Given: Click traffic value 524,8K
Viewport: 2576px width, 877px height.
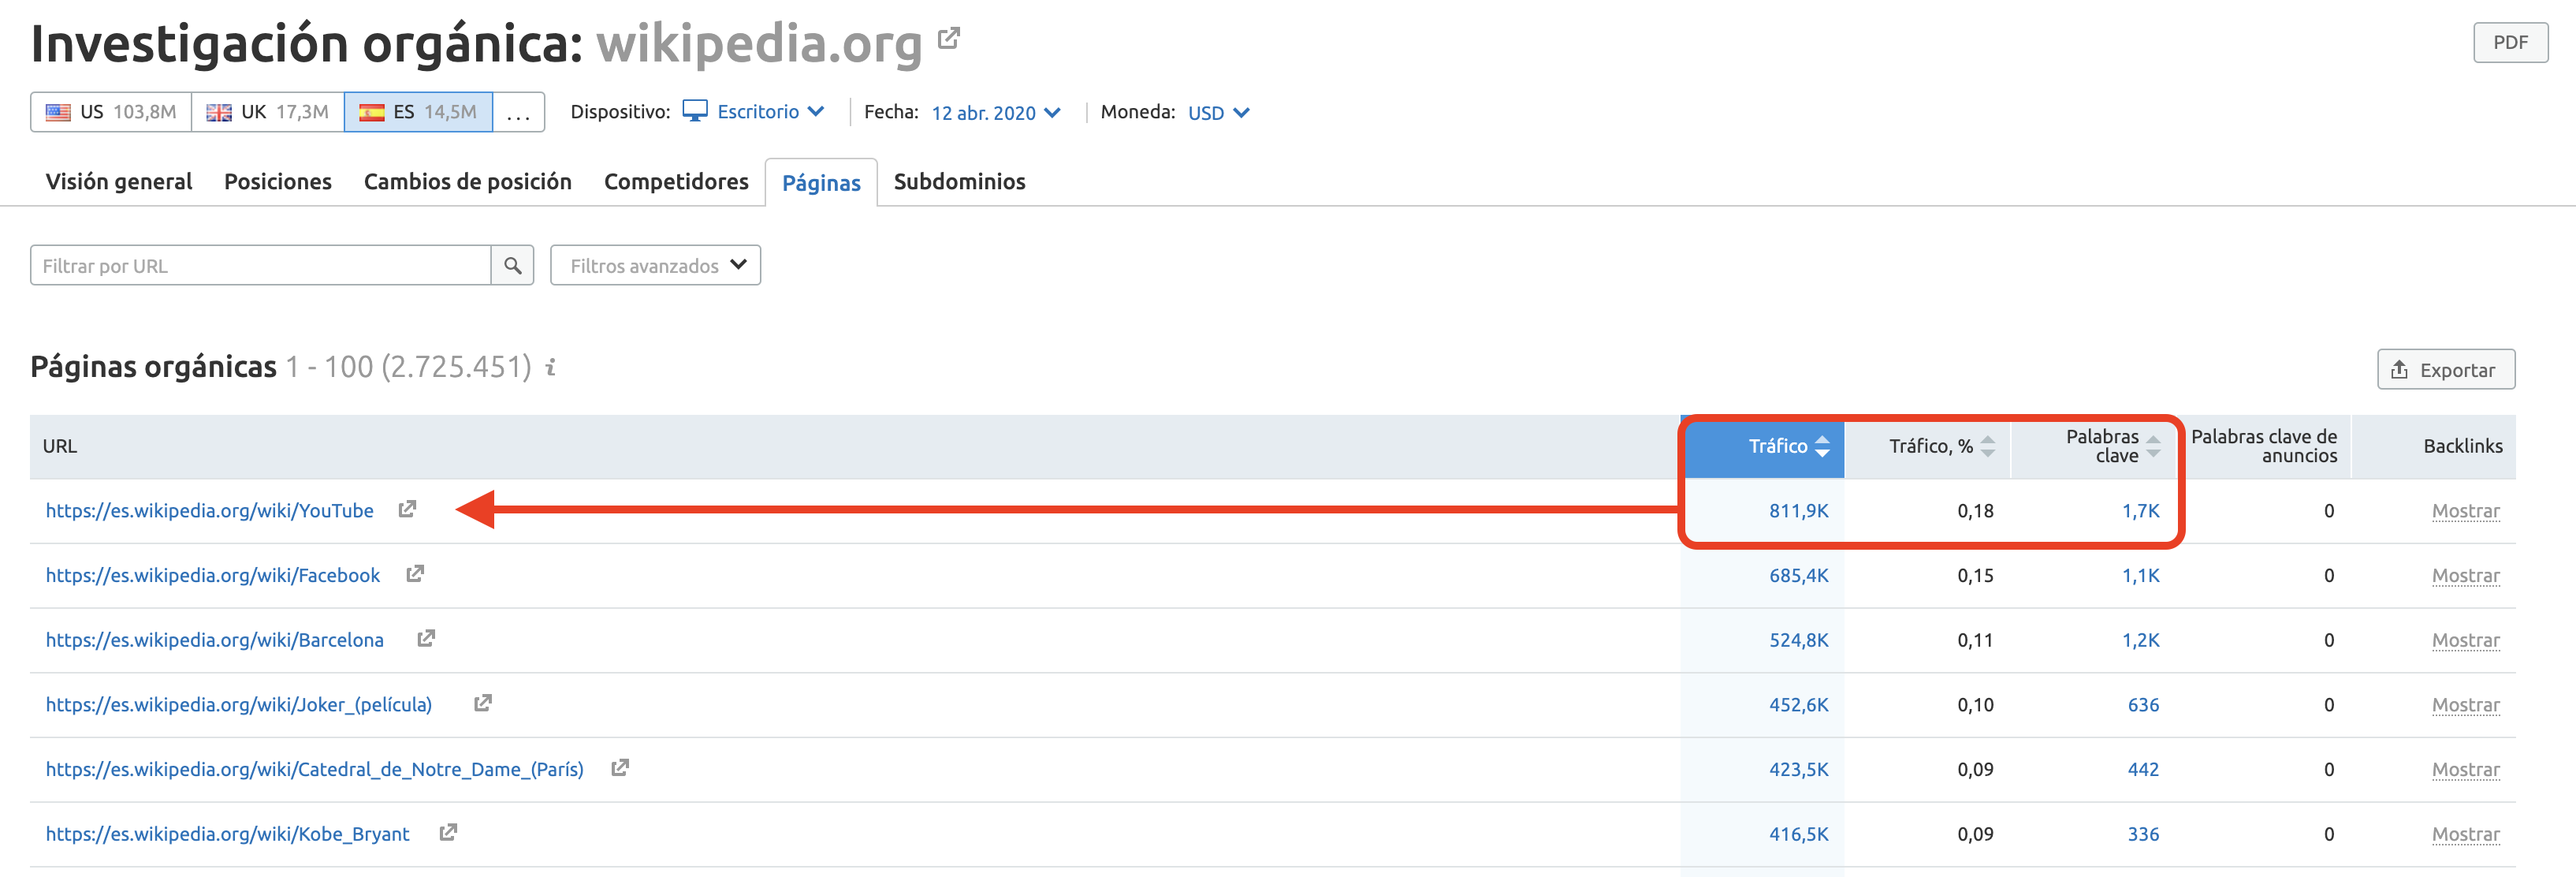Looking at the screenshot, I should click(x=1798, y=640).
